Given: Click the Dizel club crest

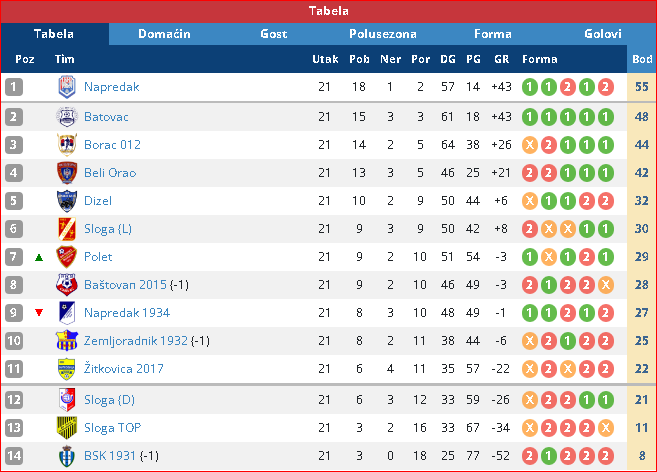Looking at the screenshot, I should [67, 201].
